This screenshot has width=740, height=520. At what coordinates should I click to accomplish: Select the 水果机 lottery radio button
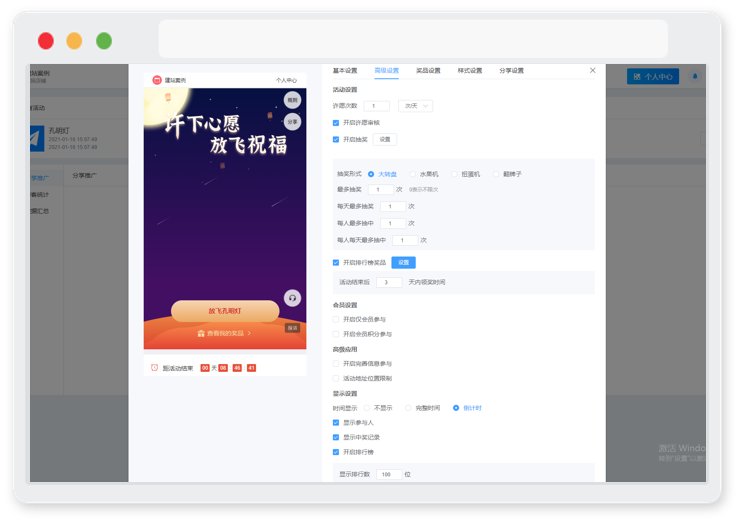coord(412,174)
